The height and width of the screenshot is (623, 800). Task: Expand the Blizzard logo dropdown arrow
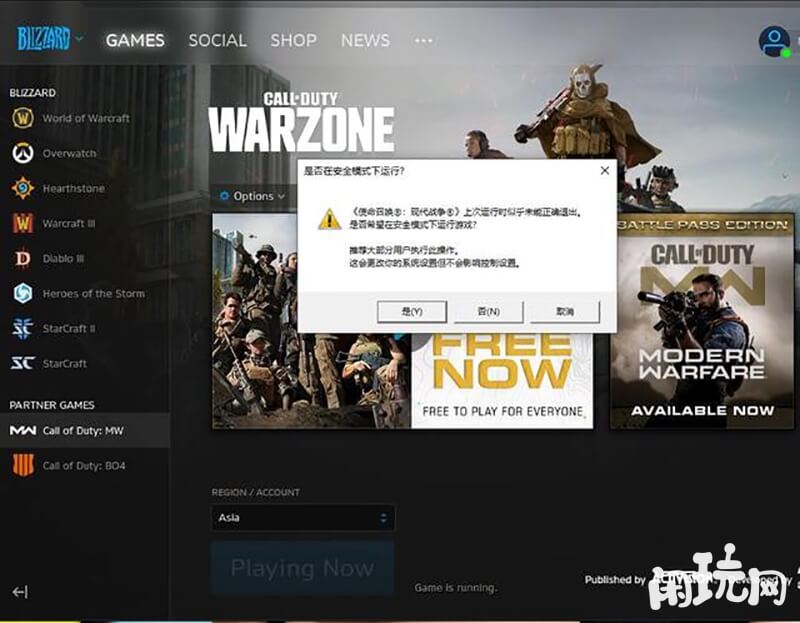79,38
